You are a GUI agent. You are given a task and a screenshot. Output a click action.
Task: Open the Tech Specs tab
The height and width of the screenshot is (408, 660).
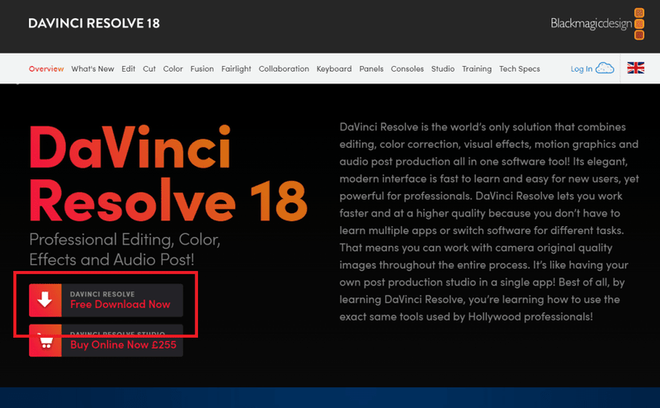(x=519, y=69)
